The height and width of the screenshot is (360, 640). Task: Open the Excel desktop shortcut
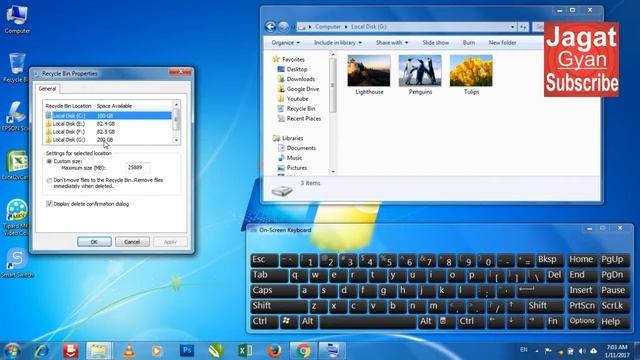16,165
